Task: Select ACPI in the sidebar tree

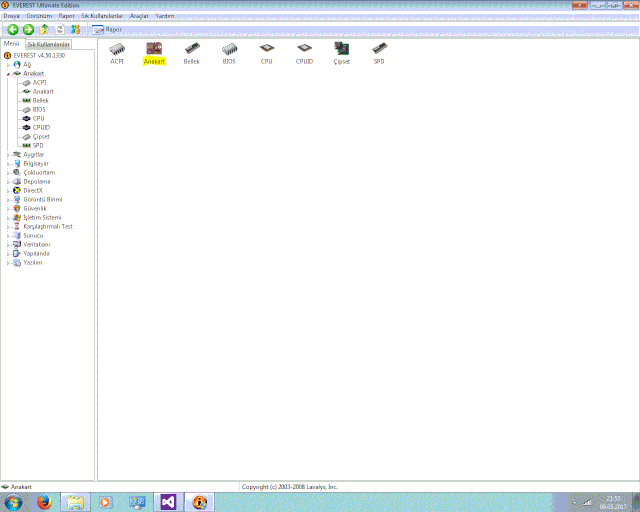Action: [x=40, y=82]
